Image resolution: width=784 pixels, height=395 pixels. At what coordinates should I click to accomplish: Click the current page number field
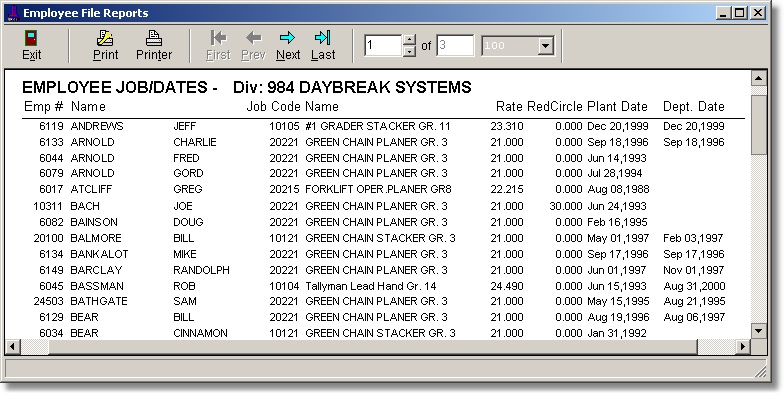click(x=383, y=46)
